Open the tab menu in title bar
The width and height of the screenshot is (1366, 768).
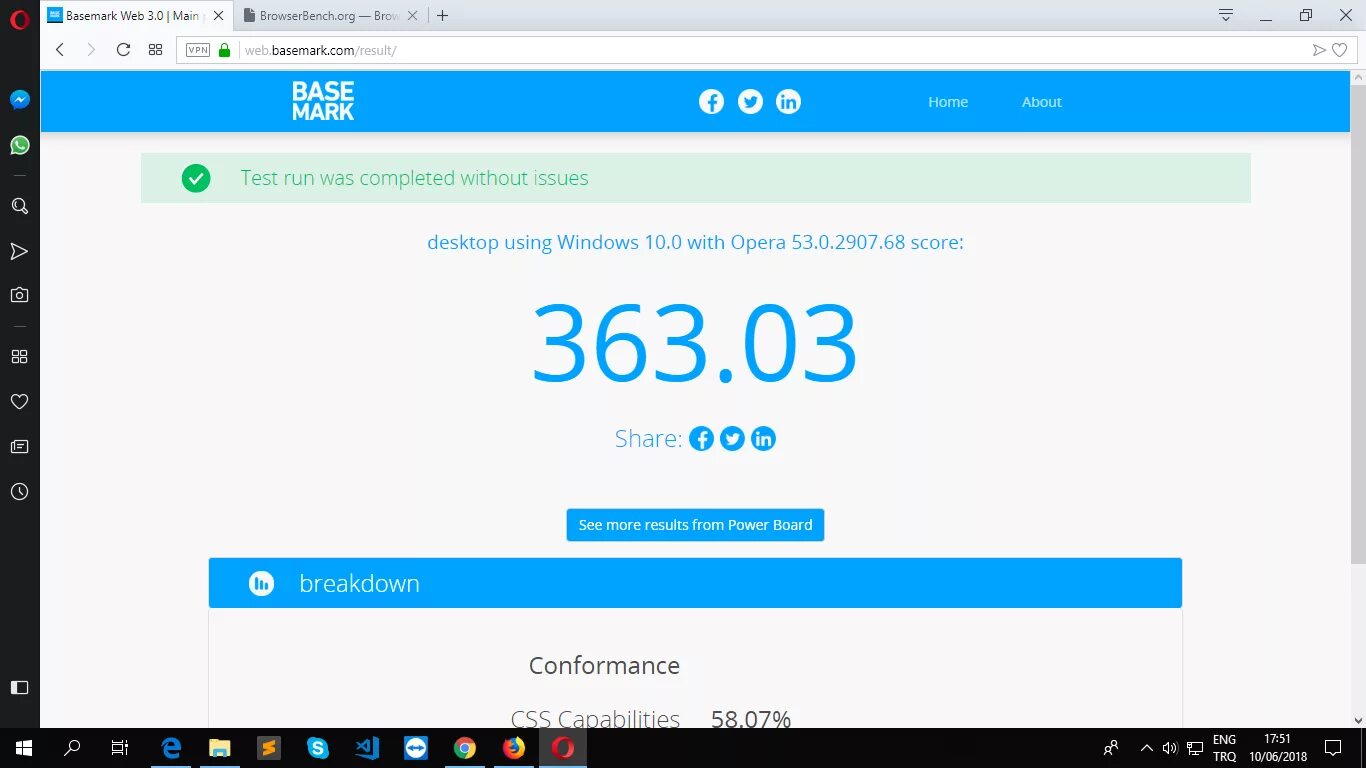[x=1226, y=15]
